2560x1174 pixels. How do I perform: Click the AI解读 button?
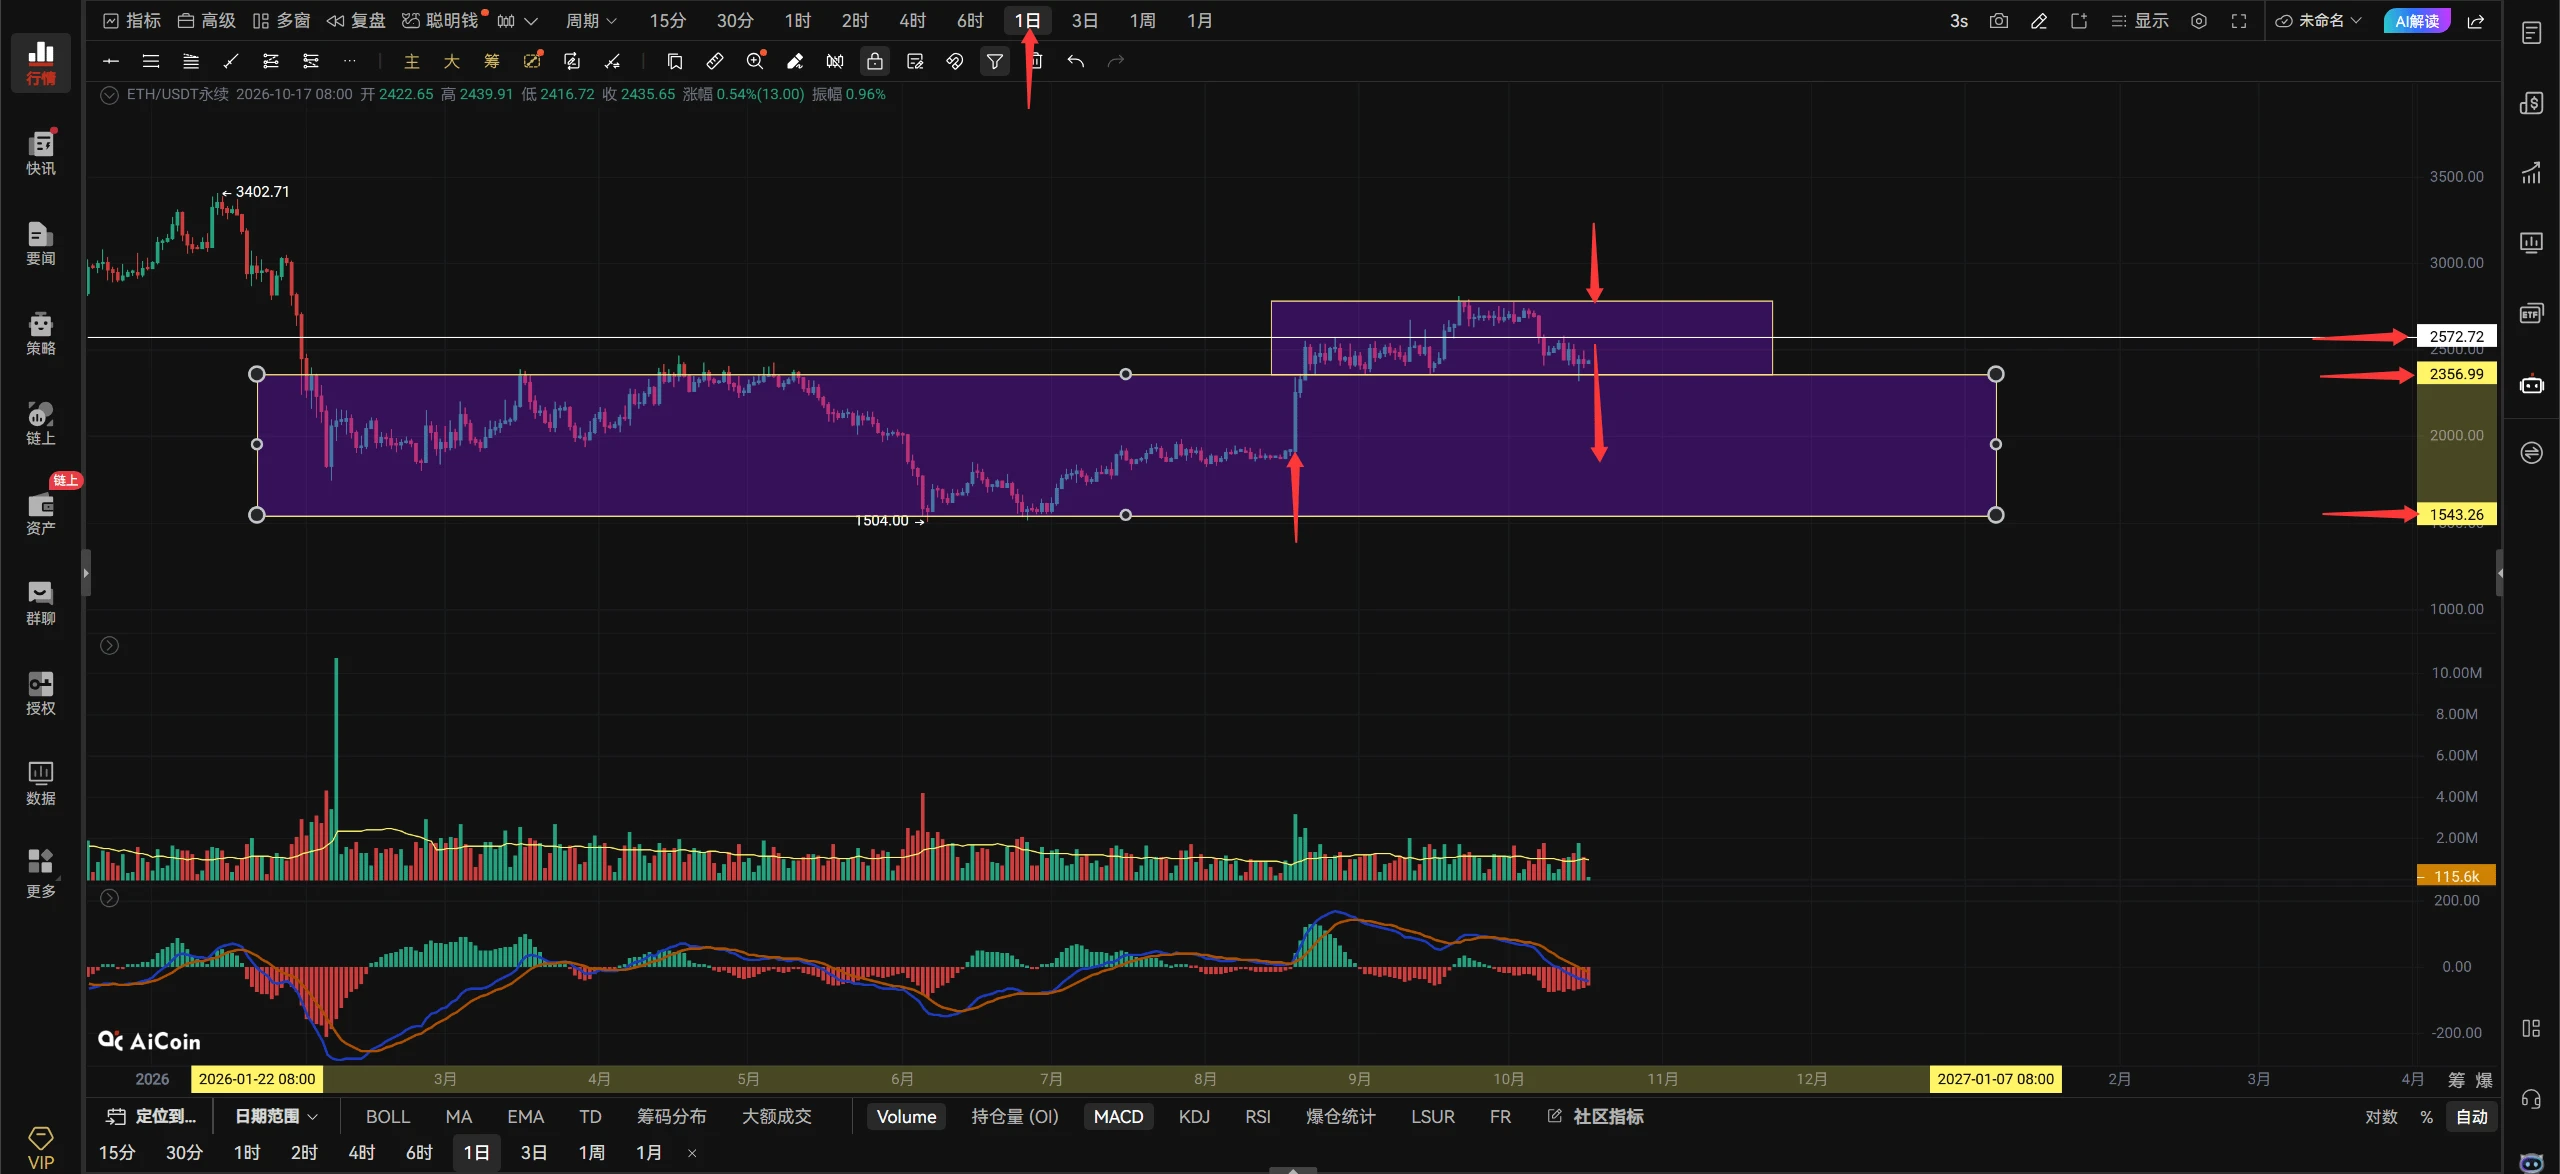(2417, 20)
